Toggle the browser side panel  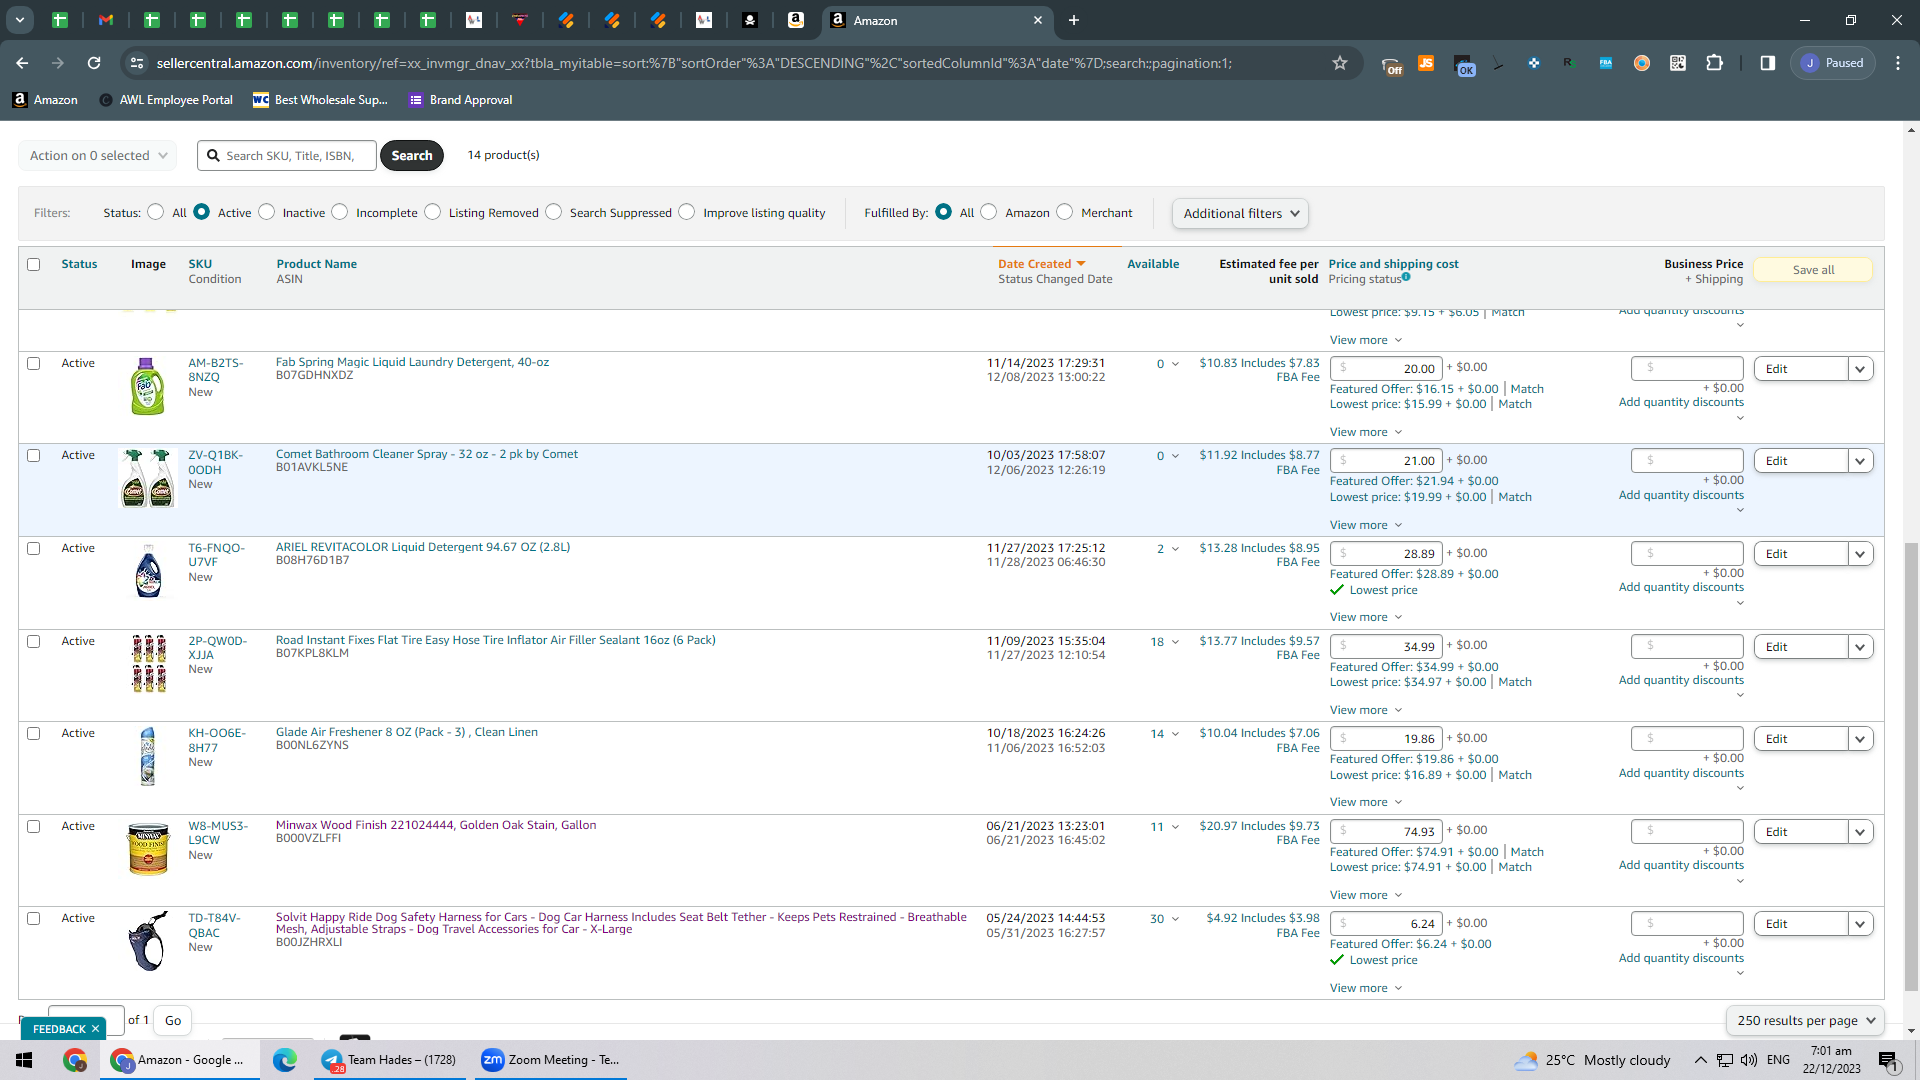[x=1768, y=63]
